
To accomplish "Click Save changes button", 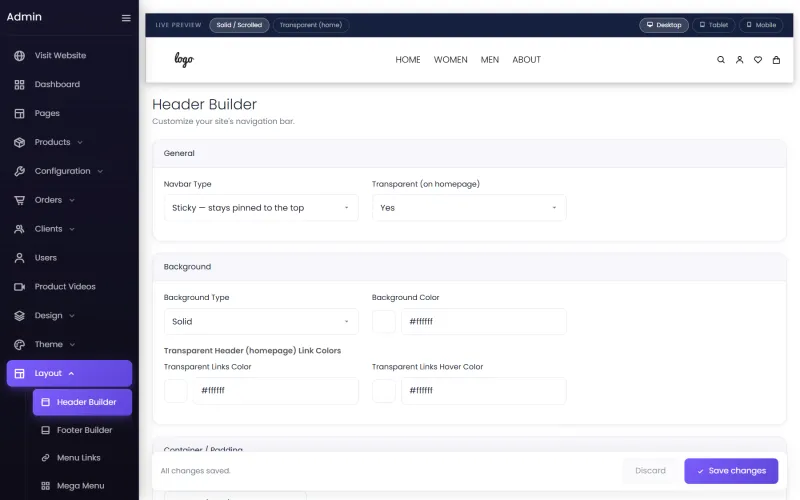I will point(731,471).
